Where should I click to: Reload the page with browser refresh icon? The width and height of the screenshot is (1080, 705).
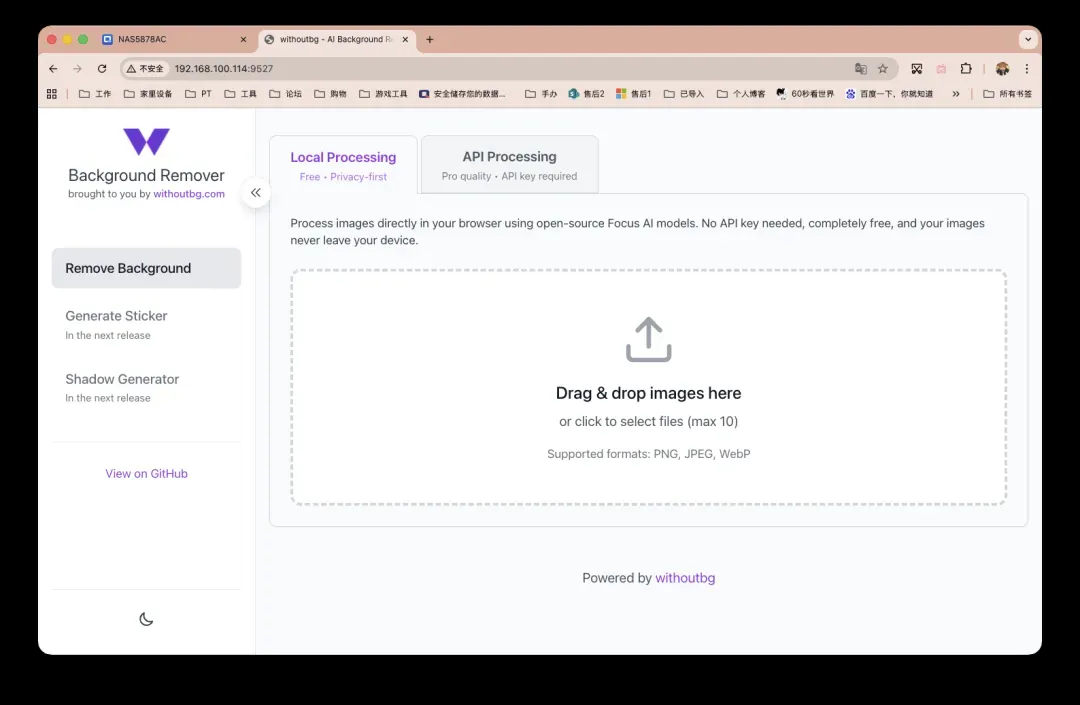click(102, 69)
